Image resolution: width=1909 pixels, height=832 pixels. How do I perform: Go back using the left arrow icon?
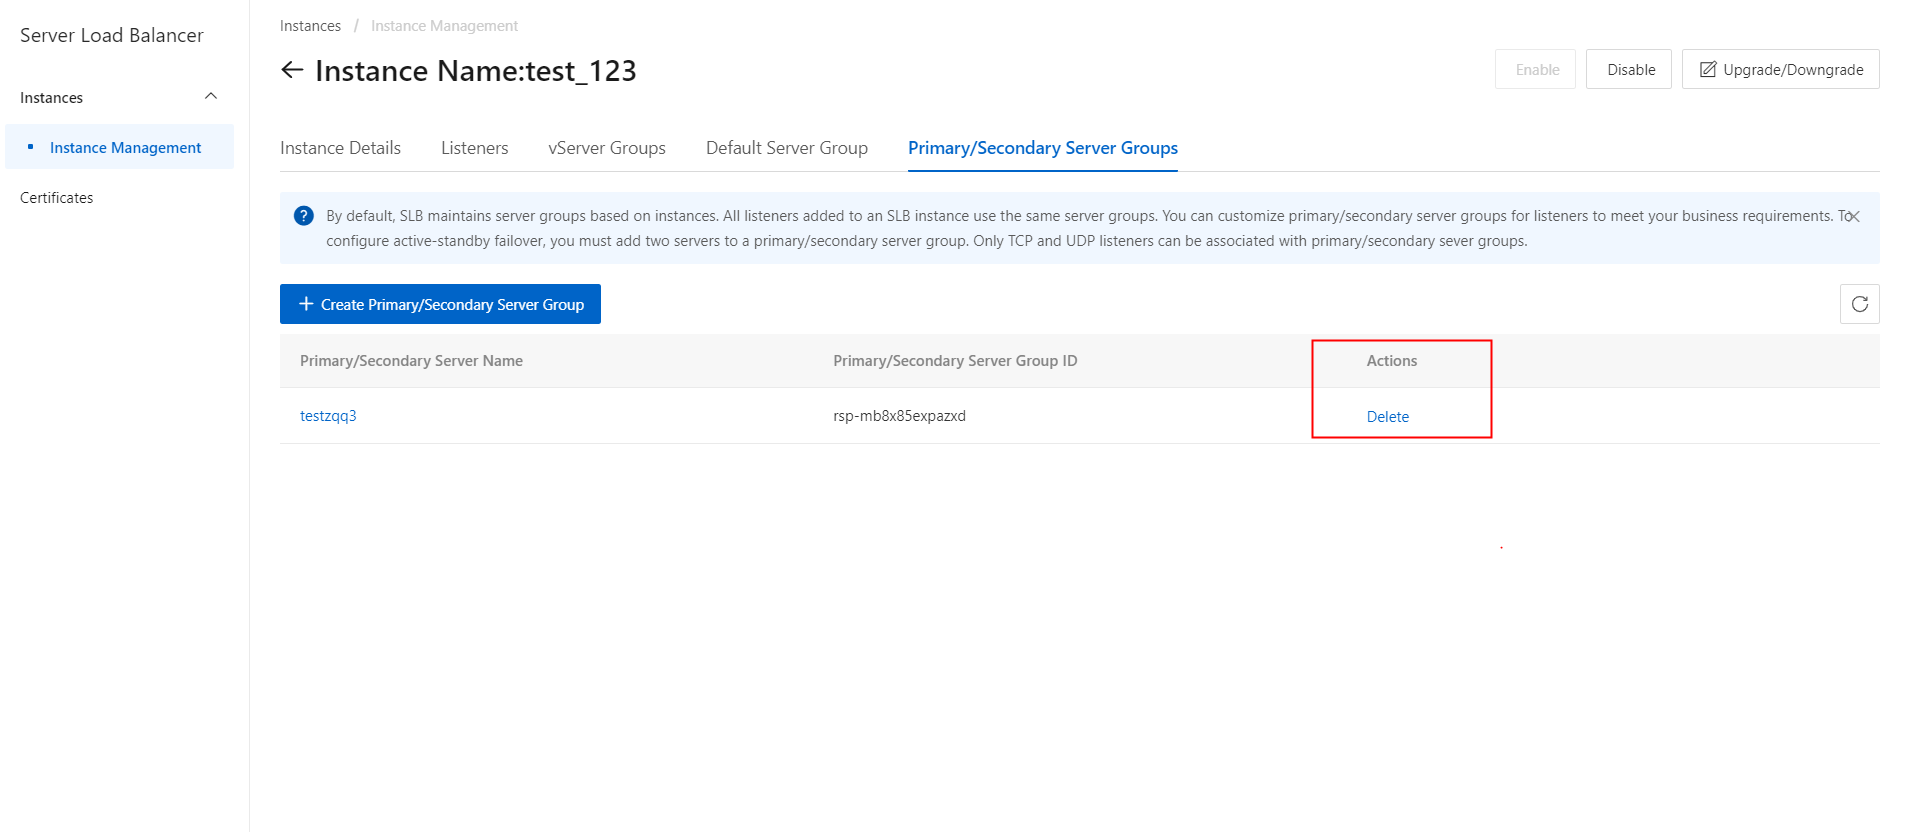[x=292, y=70]
